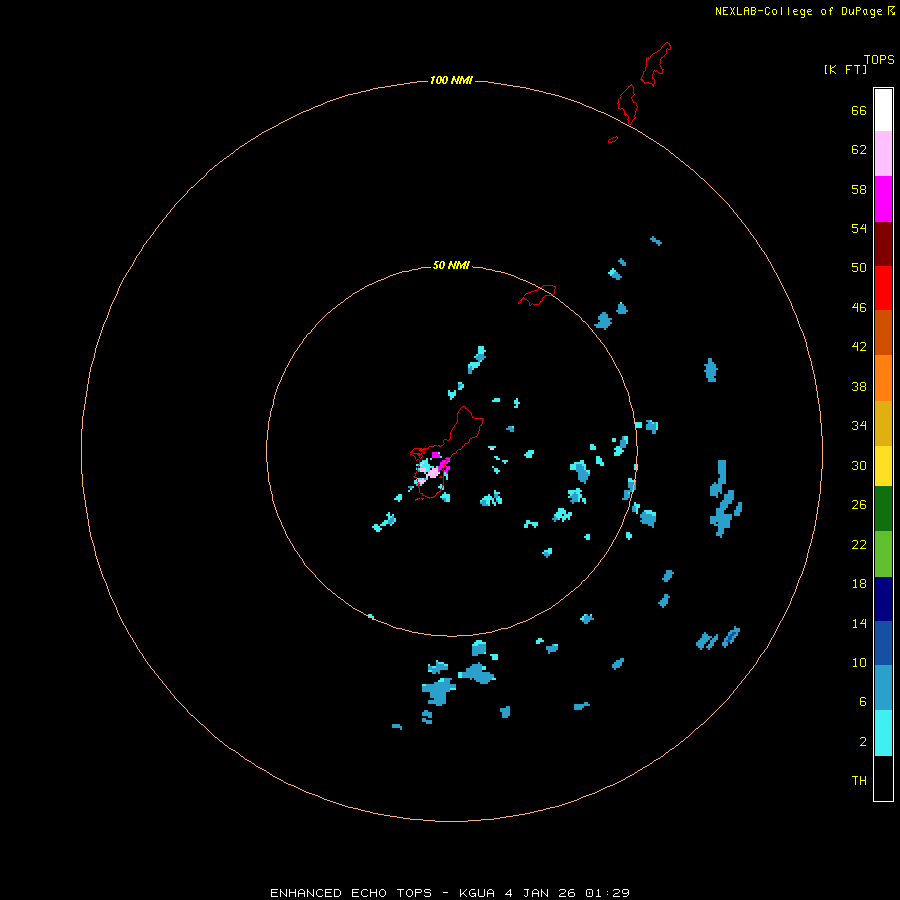Viewport: 900px width, 900px height.
Task: Click the bright red legend swatch
Action: [883, 288]
